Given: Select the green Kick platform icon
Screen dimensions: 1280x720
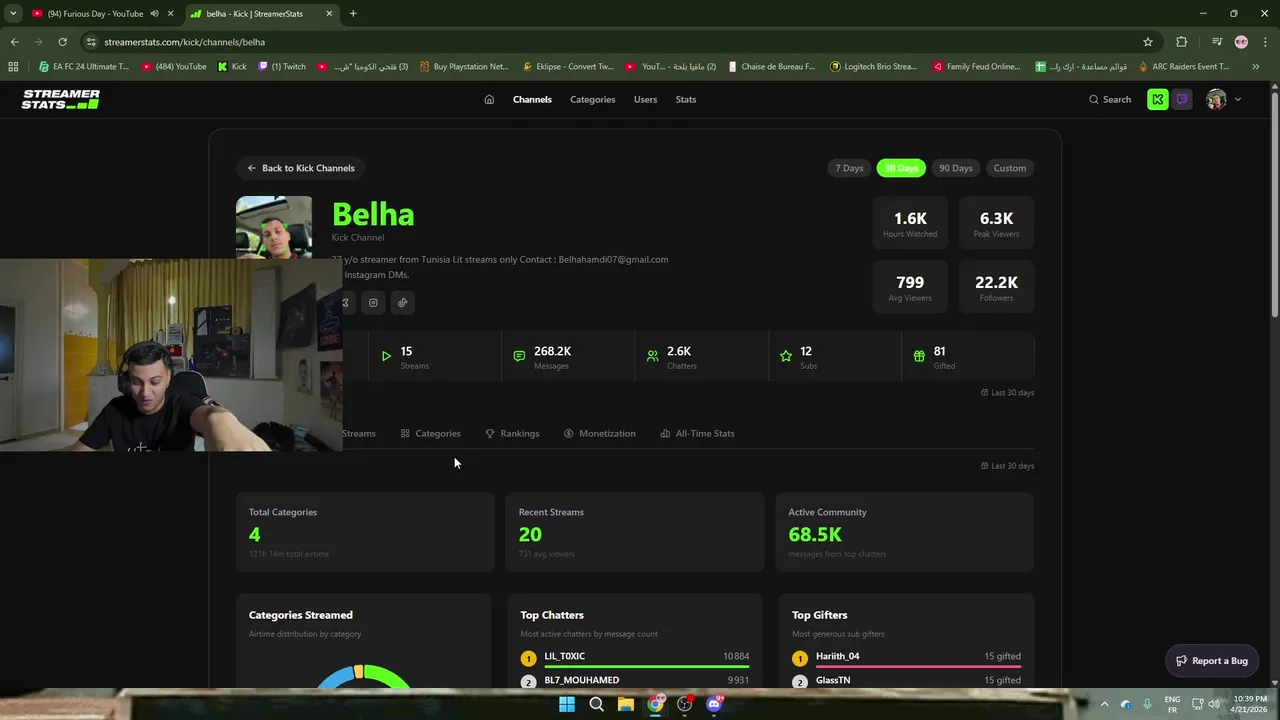Looking at the screenshot, I should pos(1158,99).
